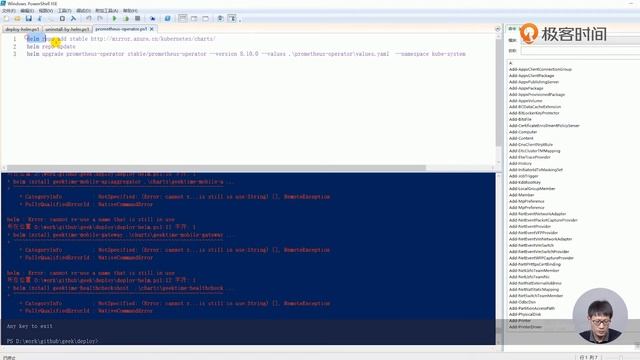Open the 附加工具(A) menu
Viewport: 640px width, 360px height.
[107, 11]
